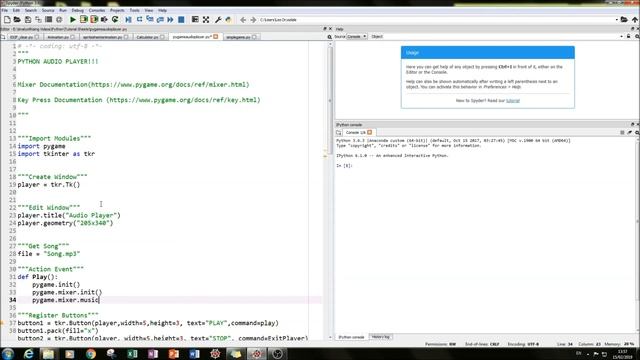Open the IPython console options icon
The height and width of the screenshot is (360, 640).
[637, 132]
